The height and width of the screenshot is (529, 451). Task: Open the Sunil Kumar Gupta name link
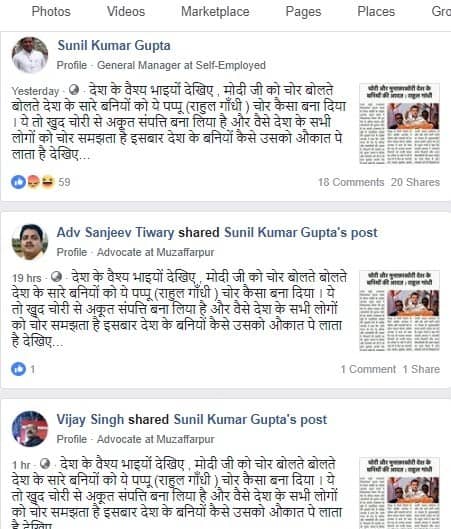coord(114,46)
